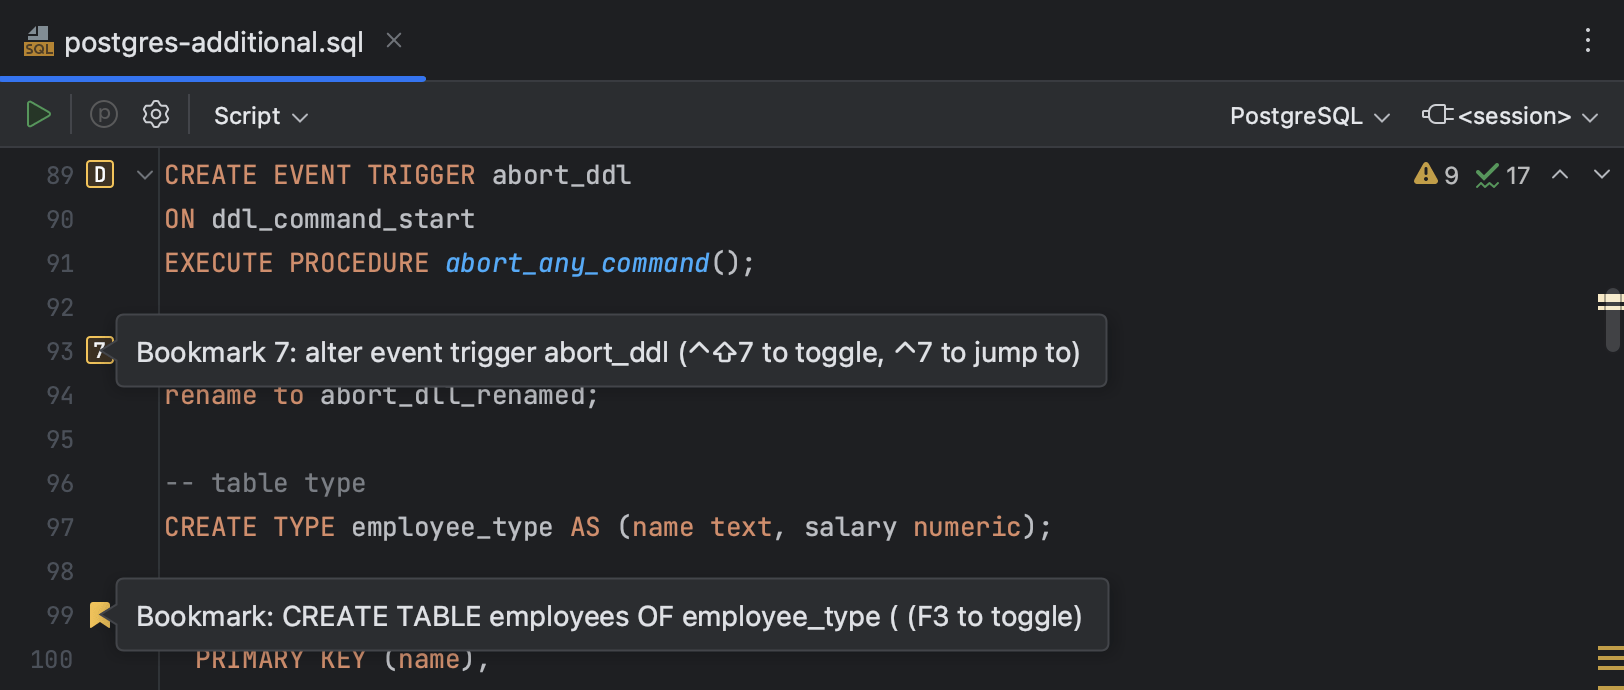Collapse the CREATE EVENT TRIGGER code block
Viewport: 1624px width, 690px height.
tap(145, 175)
